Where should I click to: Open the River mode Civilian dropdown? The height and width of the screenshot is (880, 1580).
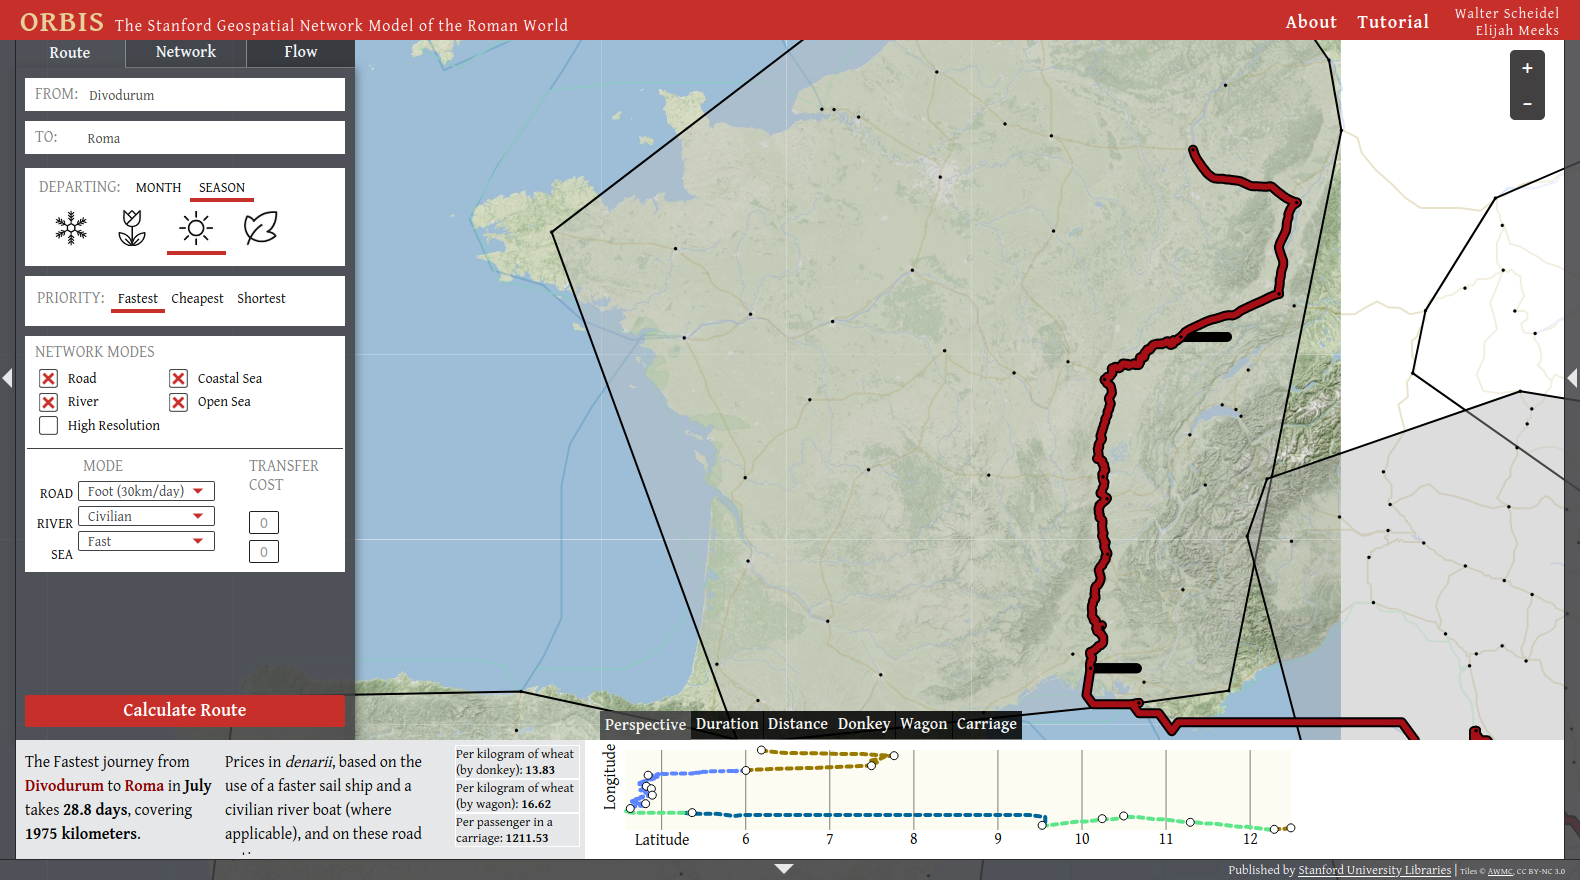point(146,516)
